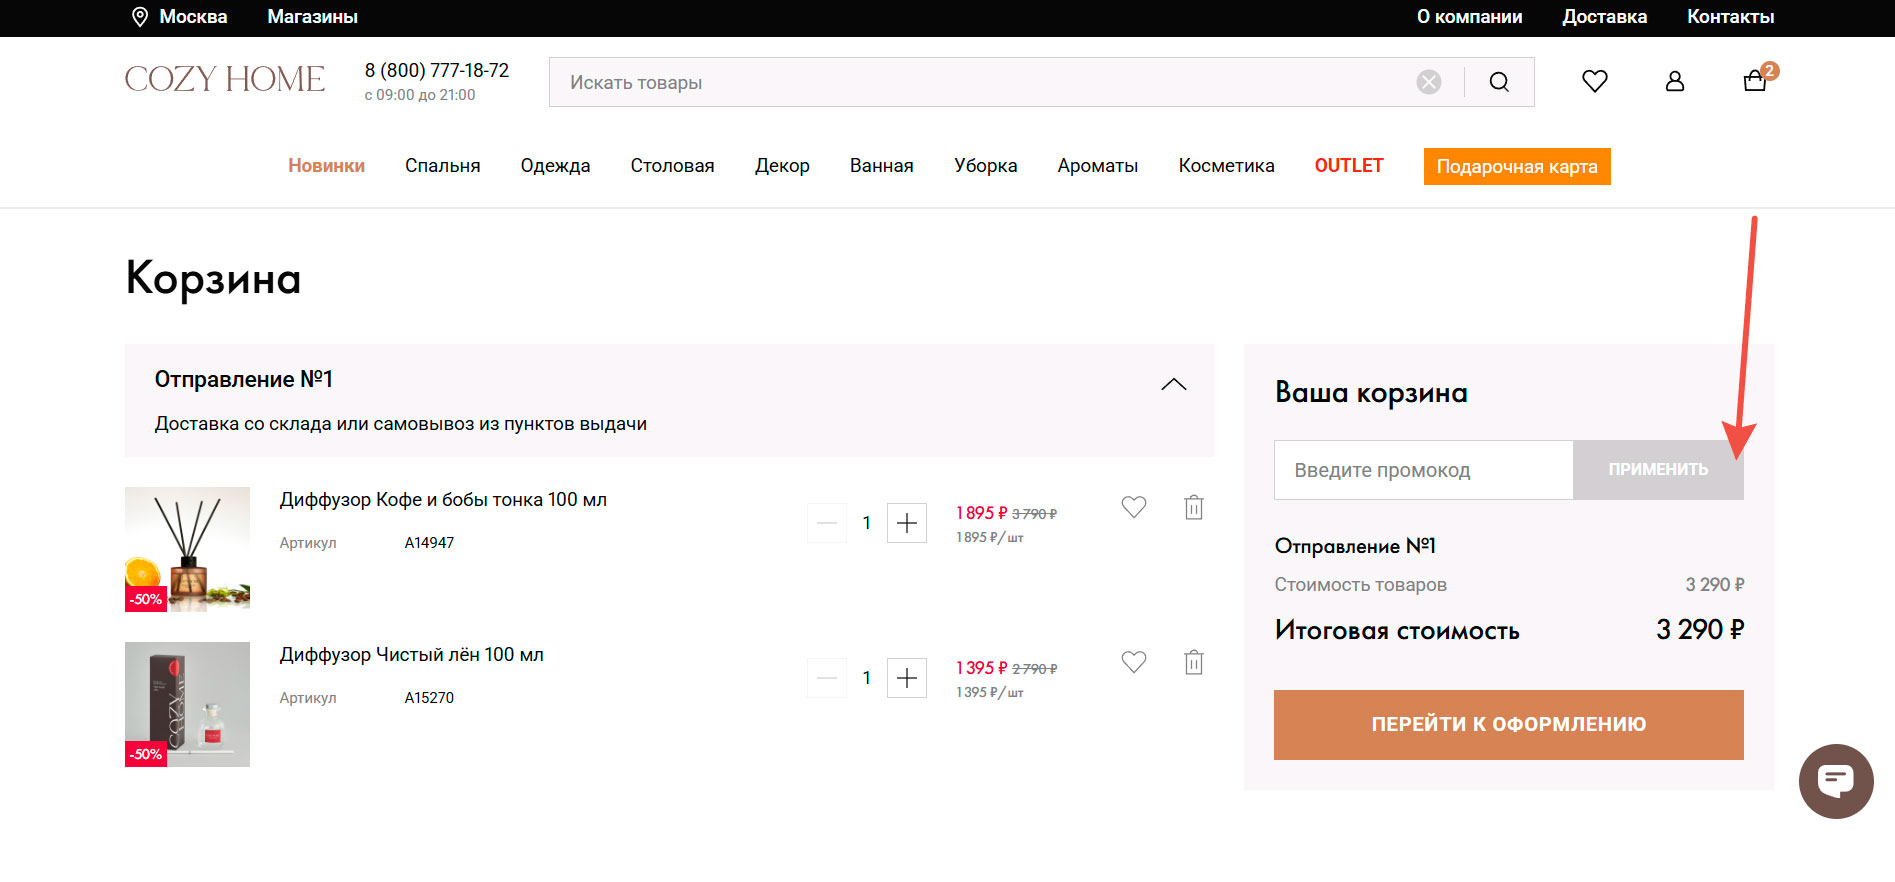The width and height of the screenshot is (1895, 882).
Task: Open the OUTLET category
Action: pyautogui.click(x=1349, y=166)
